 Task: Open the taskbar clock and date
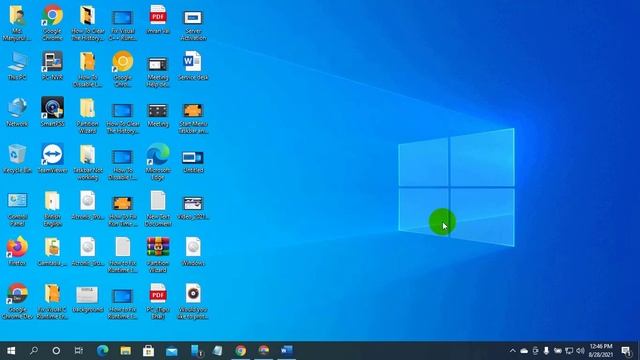(x=601, y=351)
